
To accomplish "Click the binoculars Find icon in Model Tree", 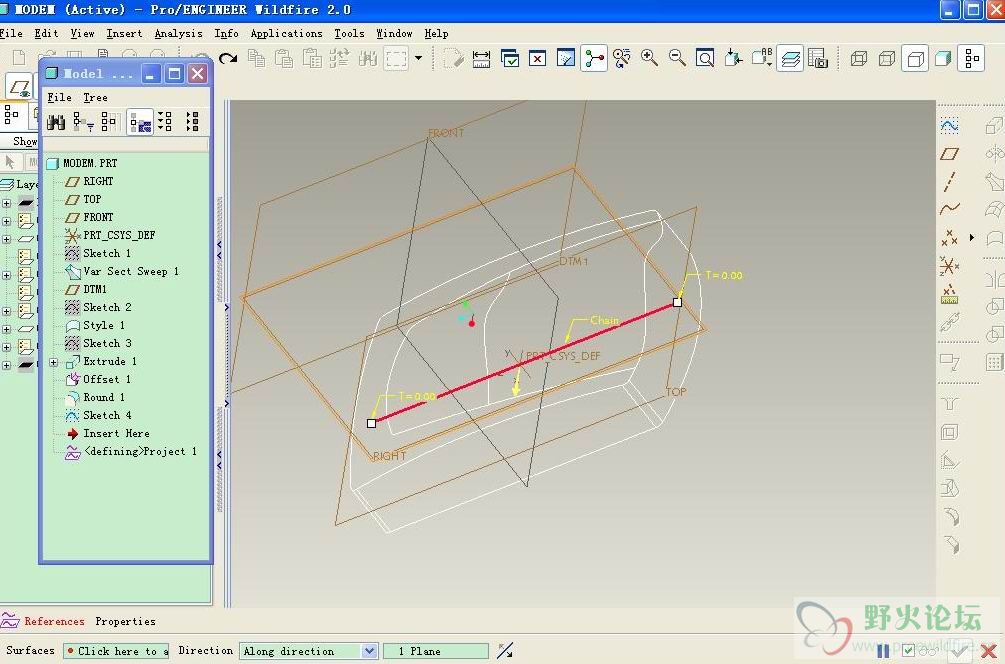I will click(56, 122).
